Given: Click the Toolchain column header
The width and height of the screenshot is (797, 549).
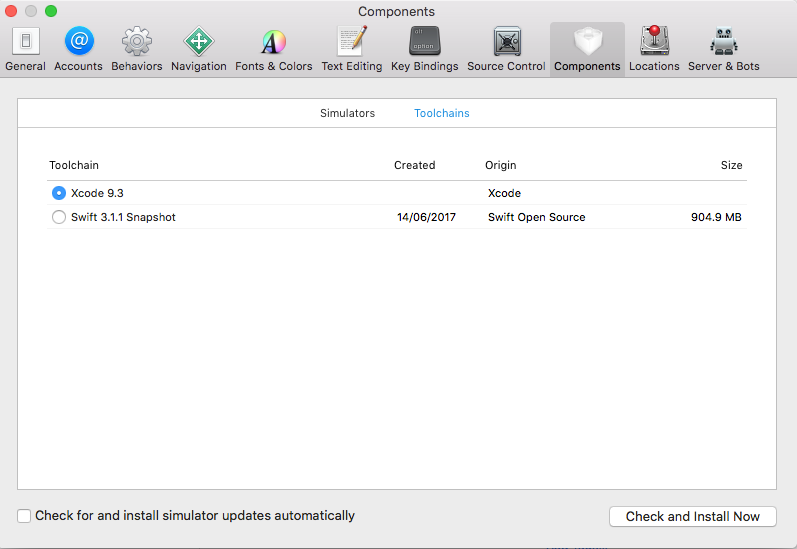Looking at the screenshot, I should pyautogui.click(x=74, y=165).
